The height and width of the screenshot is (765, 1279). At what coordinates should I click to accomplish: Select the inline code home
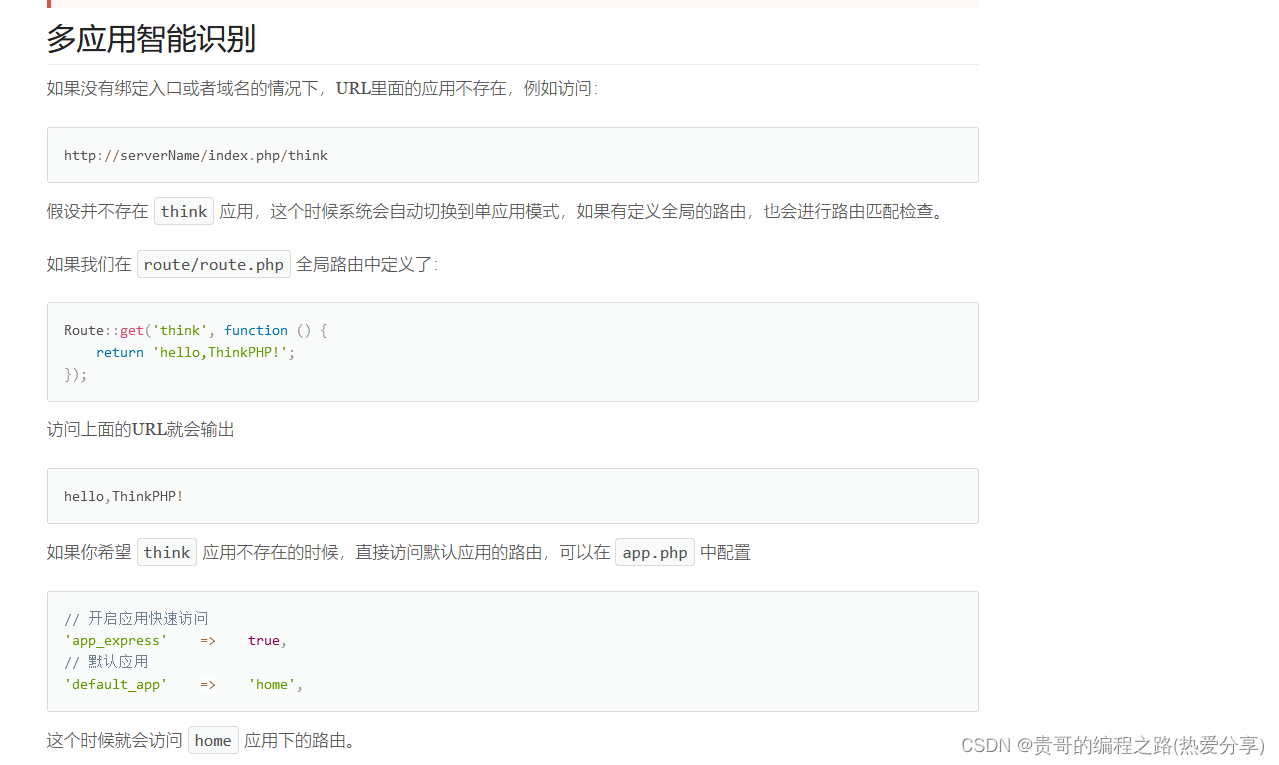[x=212, y=740]
